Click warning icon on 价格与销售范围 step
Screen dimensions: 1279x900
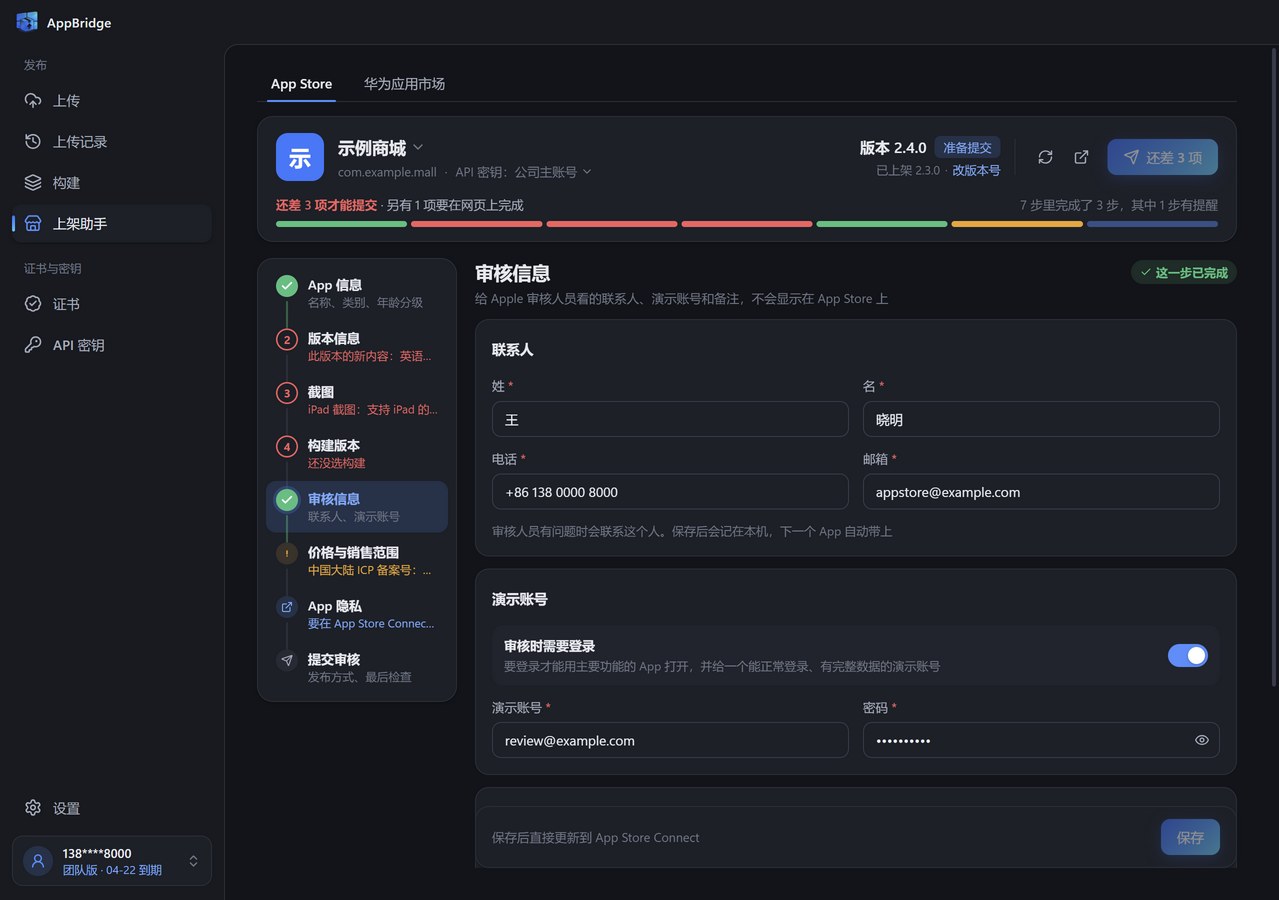tap(287, 553)
